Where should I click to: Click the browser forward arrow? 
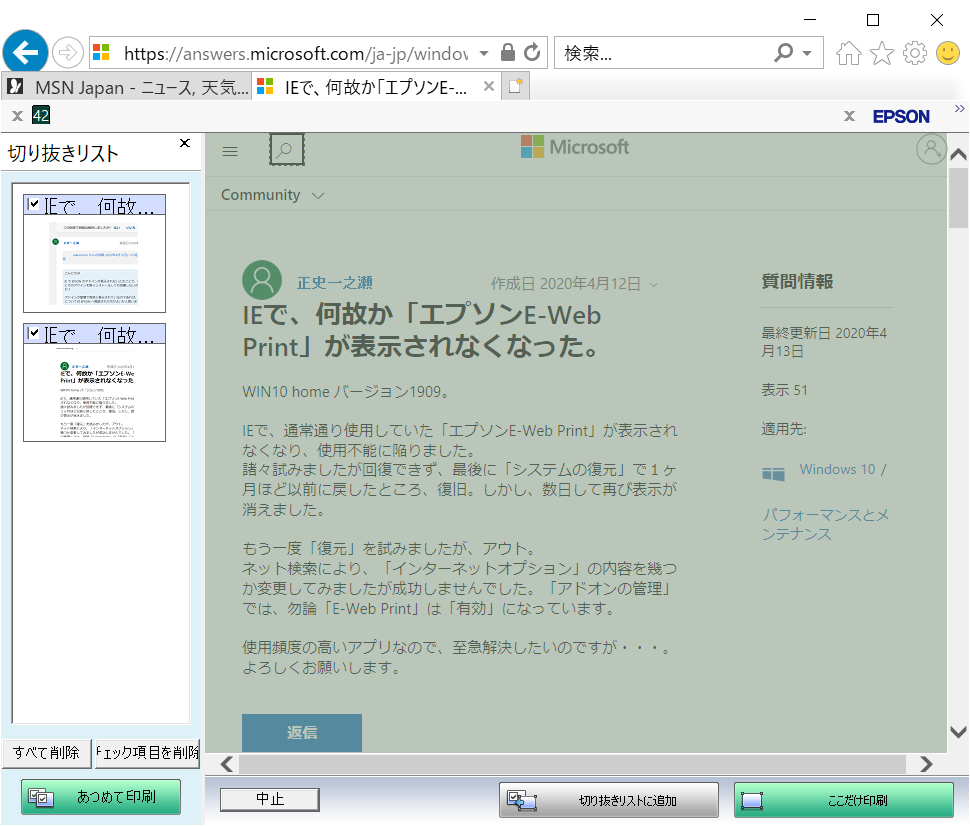[x=67, y=53]
